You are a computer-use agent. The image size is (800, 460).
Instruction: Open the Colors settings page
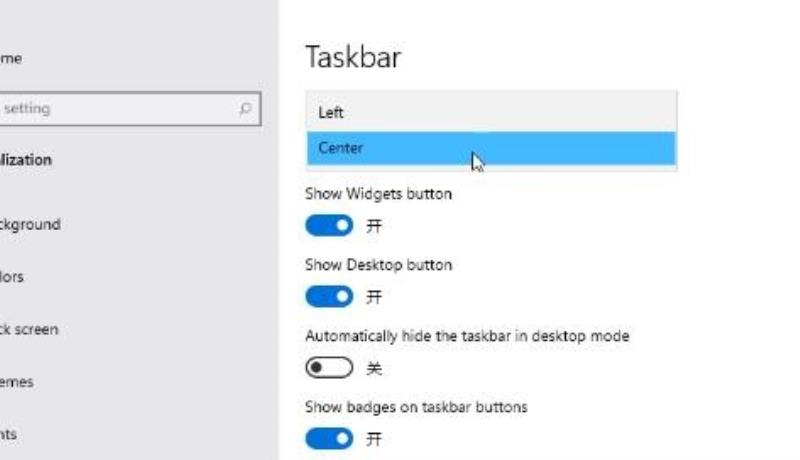click(12, 277)
